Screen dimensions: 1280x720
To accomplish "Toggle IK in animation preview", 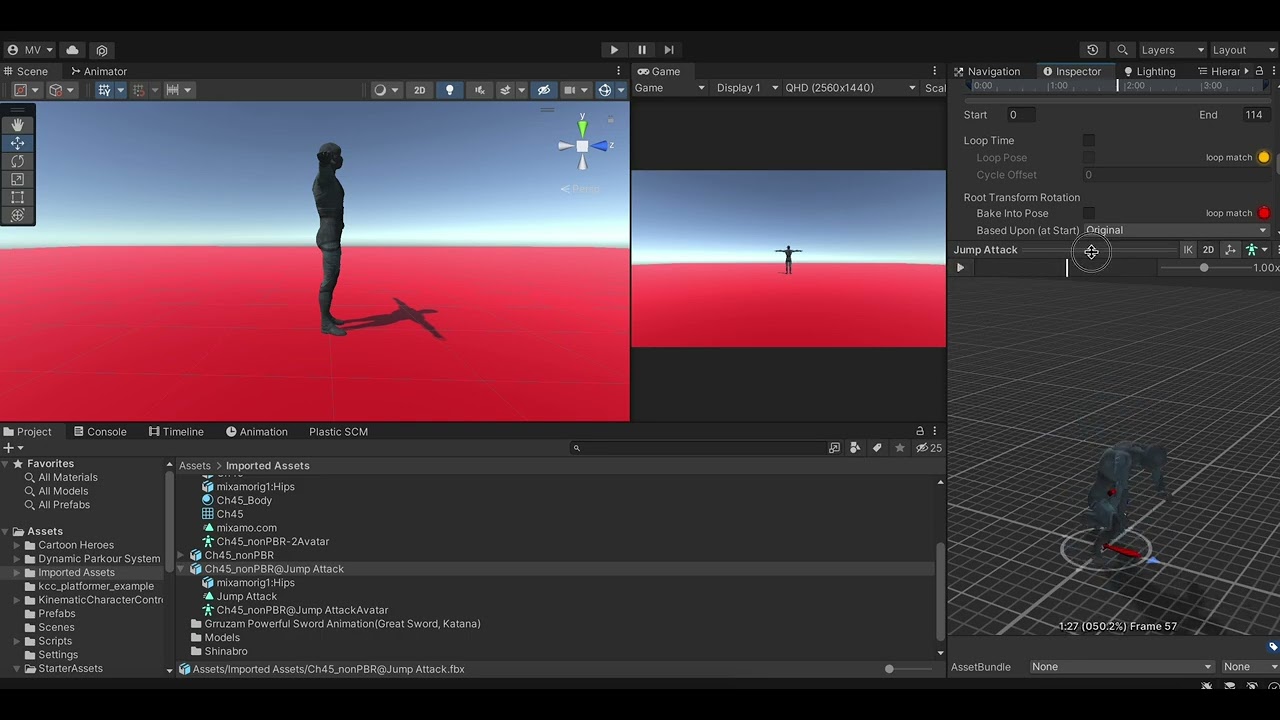I will click(x=1188, y=250).
